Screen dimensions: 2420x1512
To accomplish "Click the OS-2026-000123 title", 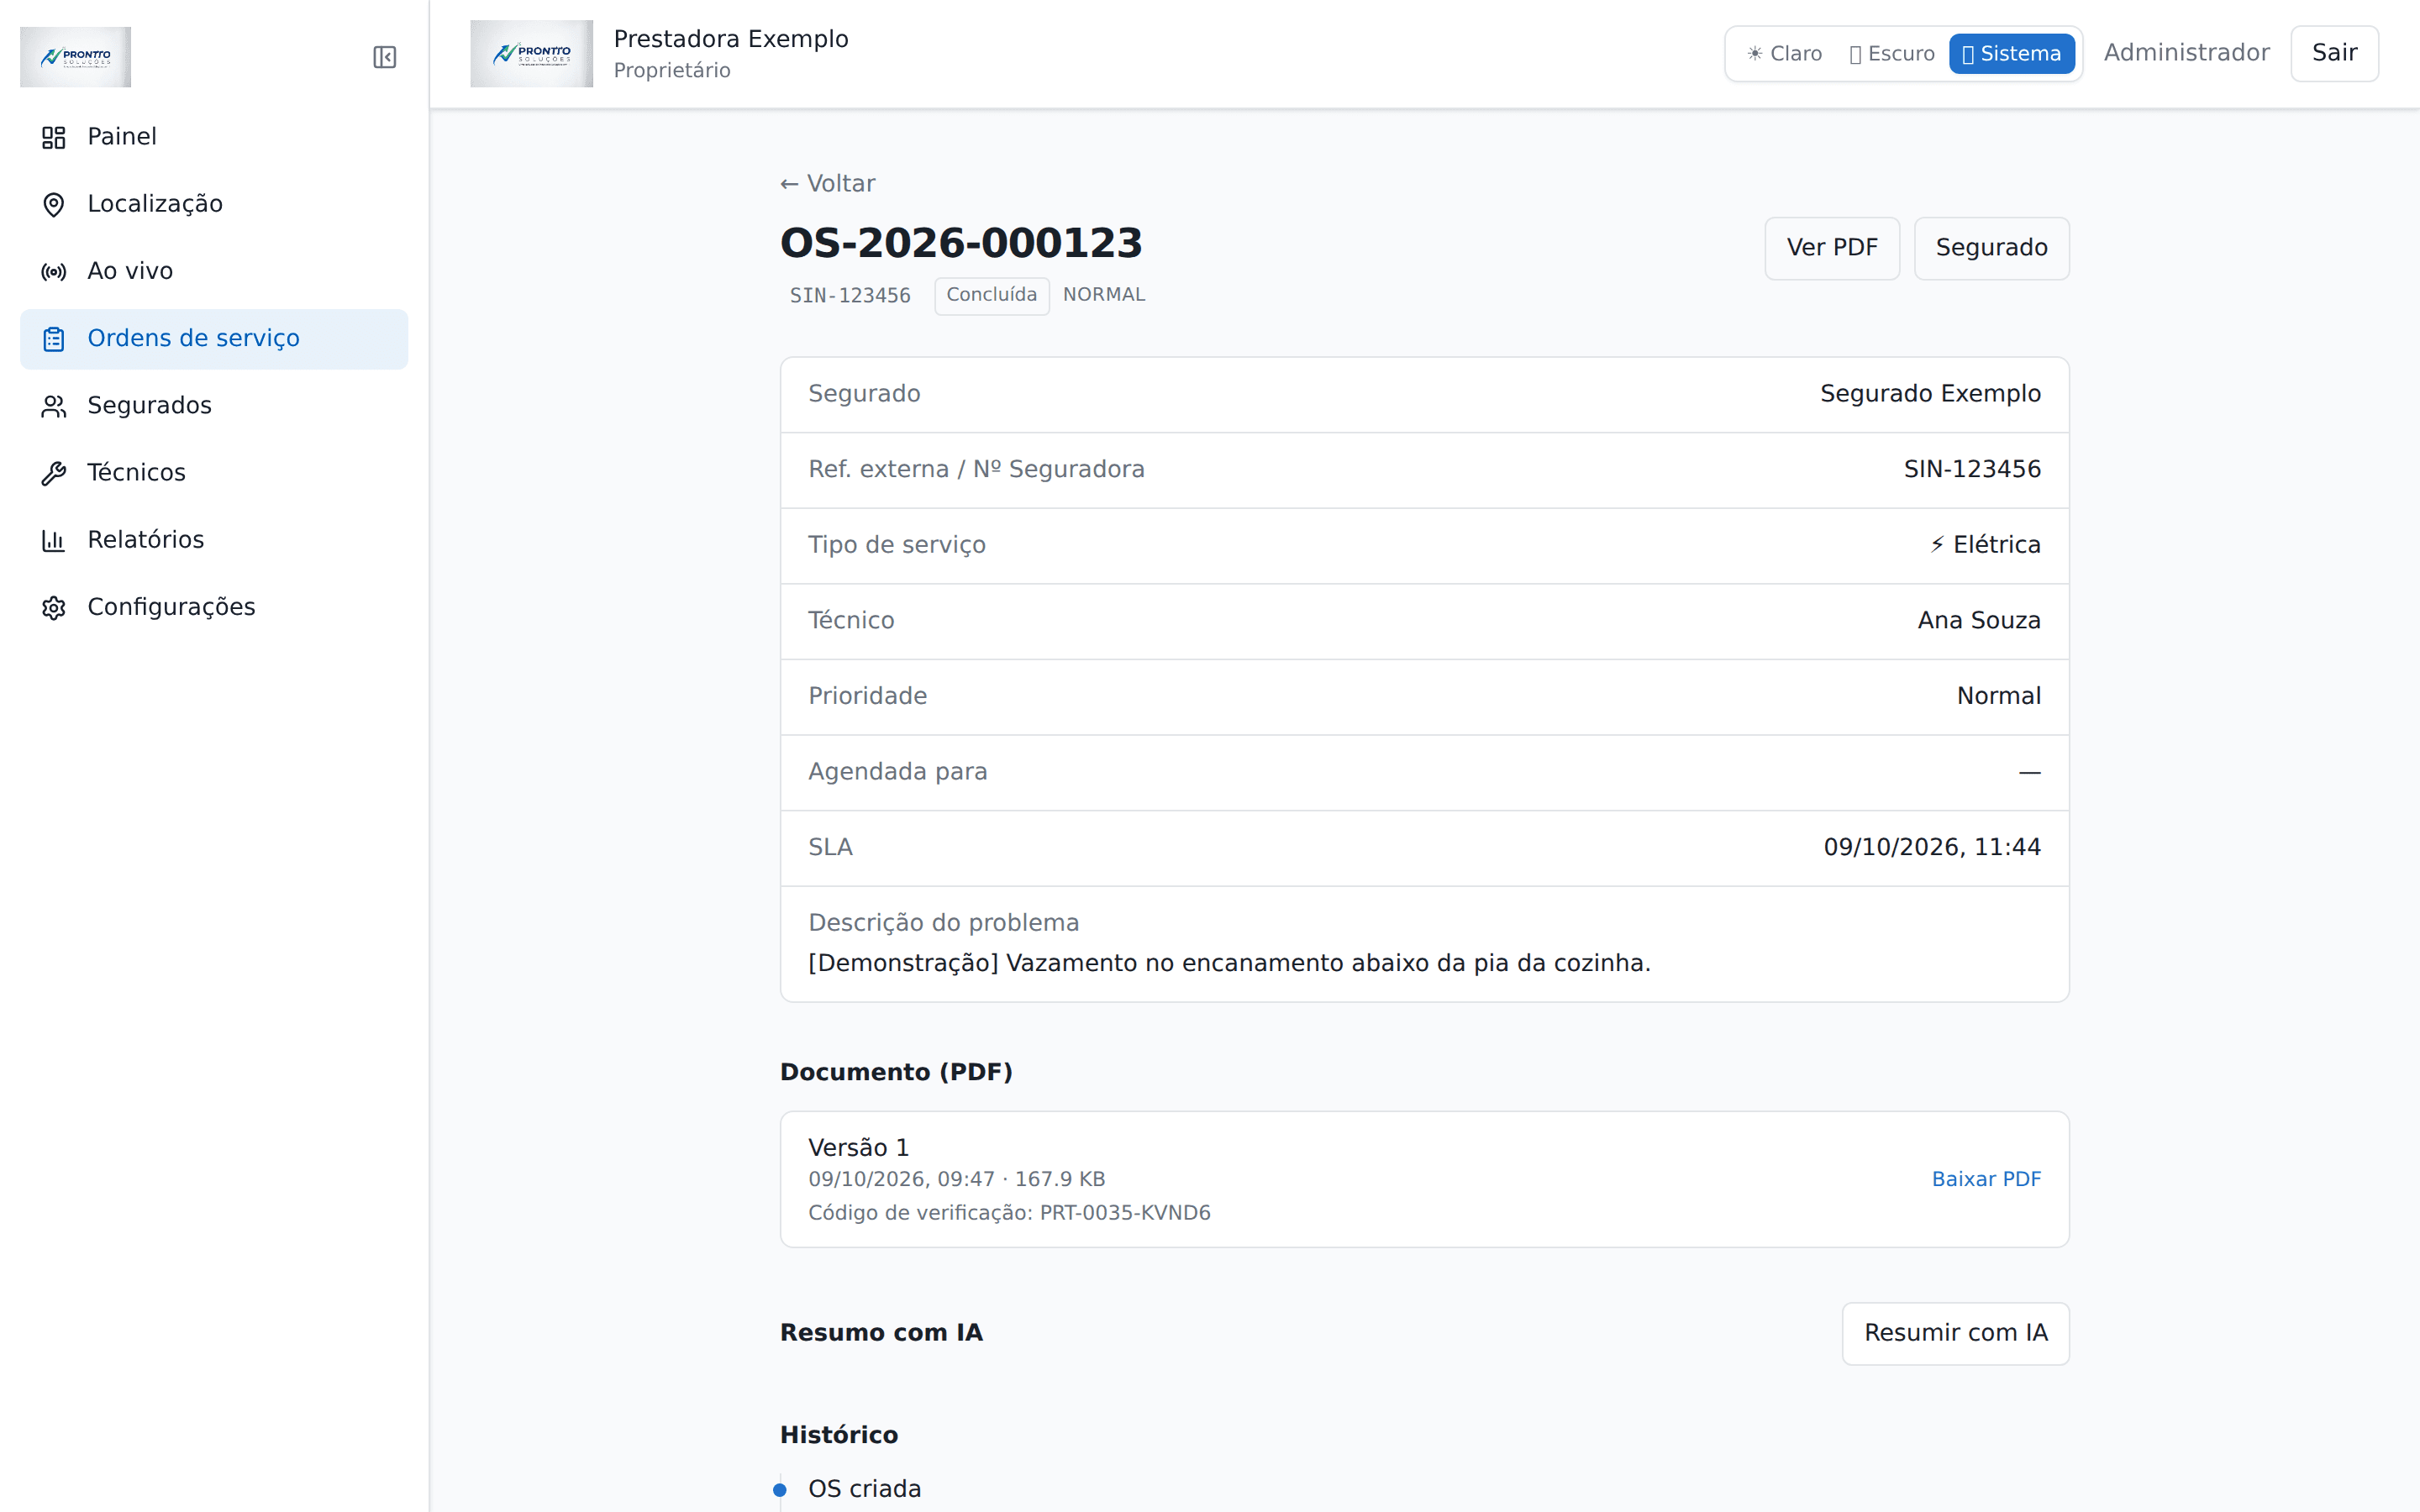I will pos(961,243).
